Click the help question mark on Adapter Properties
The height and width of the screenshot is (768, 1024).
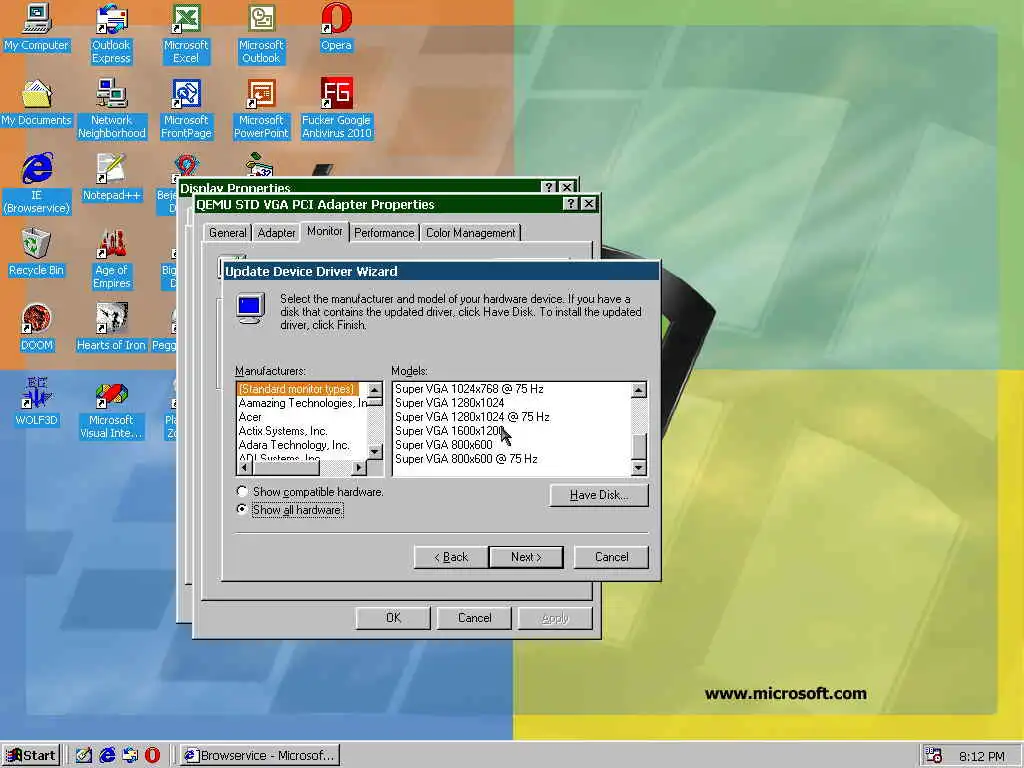[x=570, y=204]
